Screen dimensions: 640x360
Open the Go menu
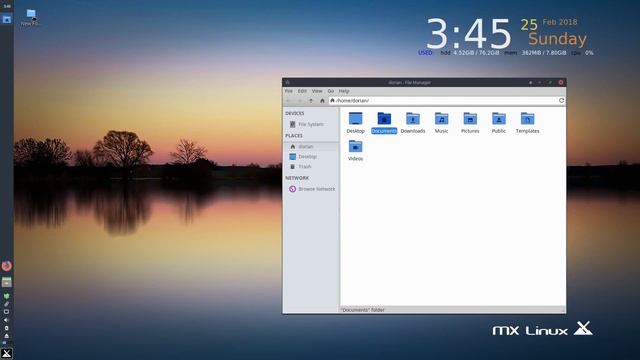click(331, 91)
